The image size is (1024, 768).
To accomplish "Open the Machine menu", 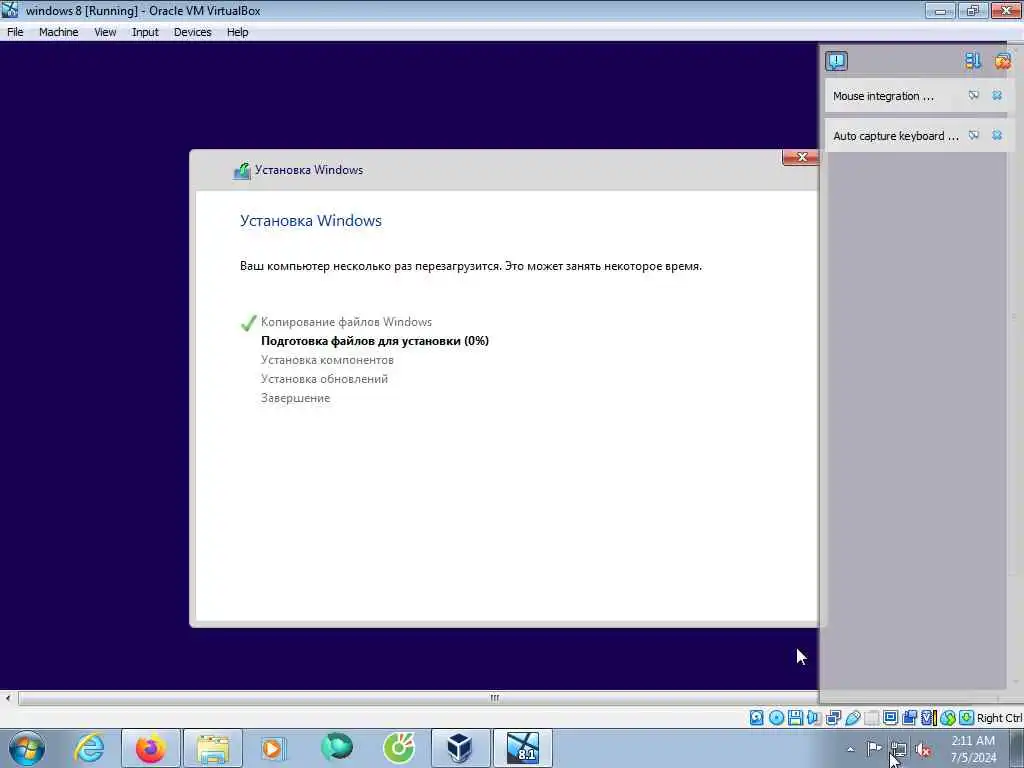I will coord(58,32).
